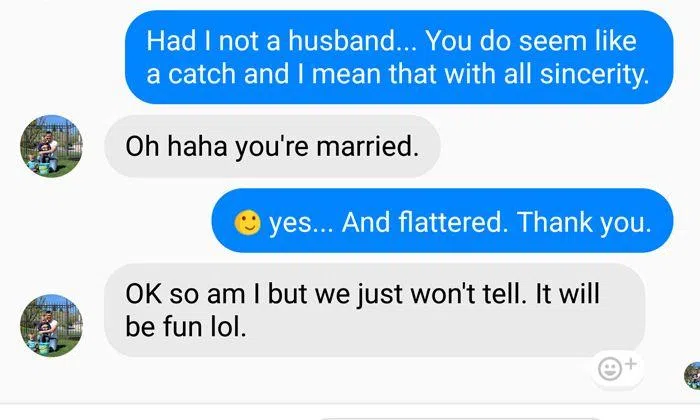Click 'be fun lol.' text in last message
The image size is (700, 420).
point(186,327)
